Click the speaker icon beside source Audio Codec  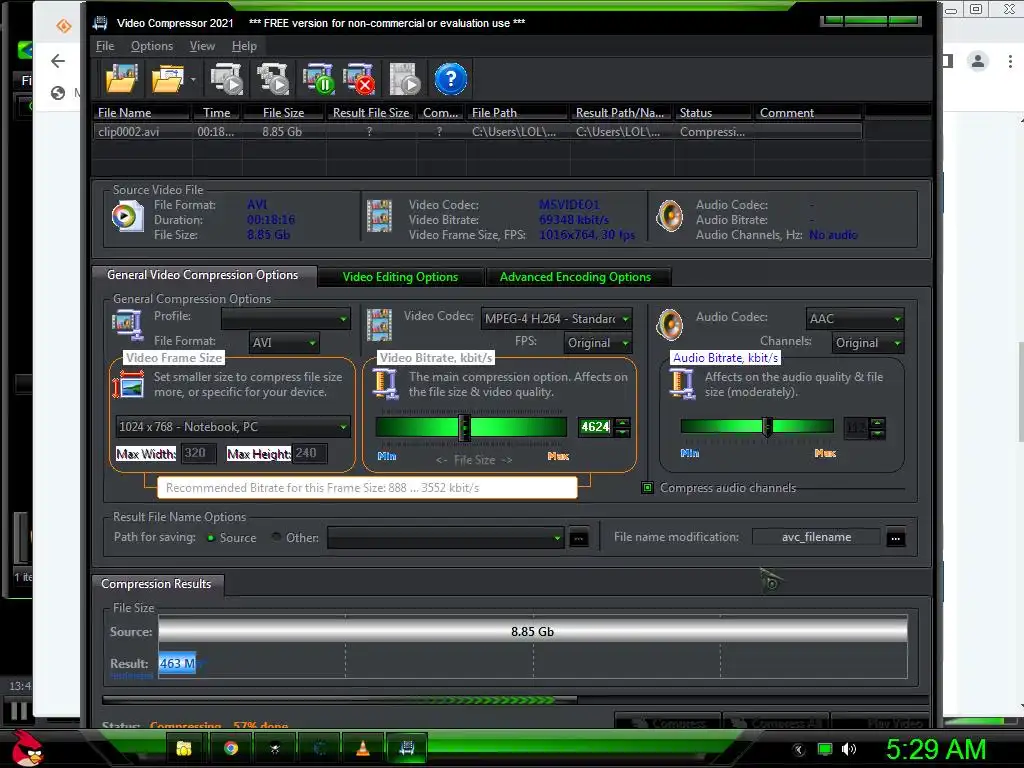pos(670,216)
